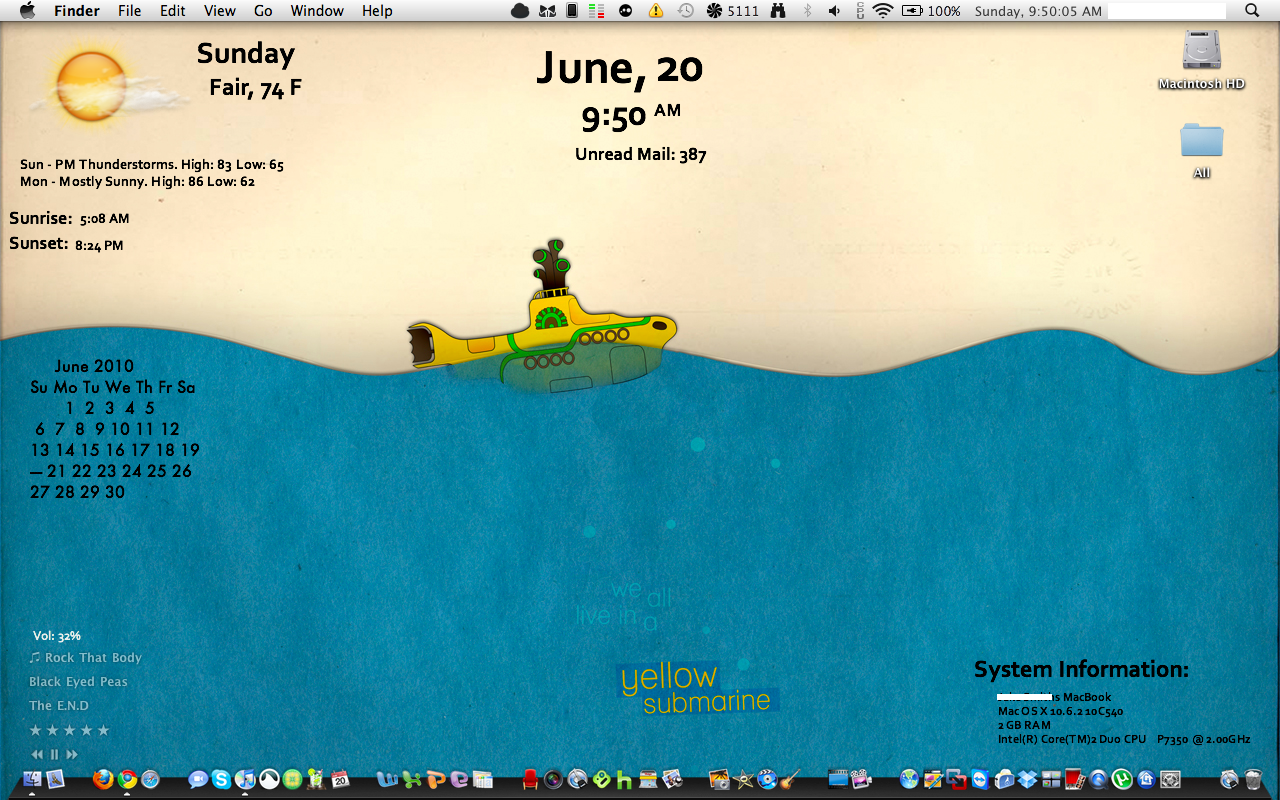This screenshot has width=1280, height=800.
Task: Click the Vol: 32% text
Action: (x=57, y=636)
